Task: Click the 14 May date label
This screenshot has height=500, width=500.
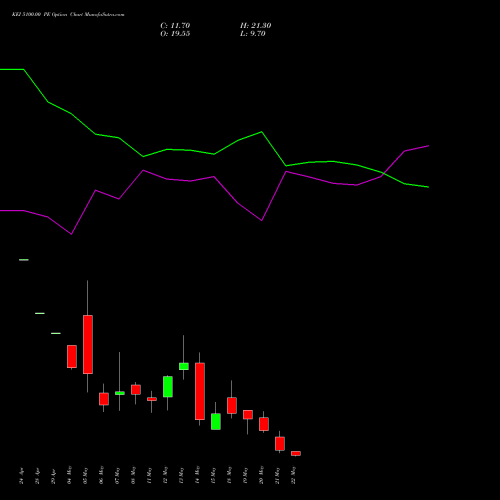Action: 198,475
